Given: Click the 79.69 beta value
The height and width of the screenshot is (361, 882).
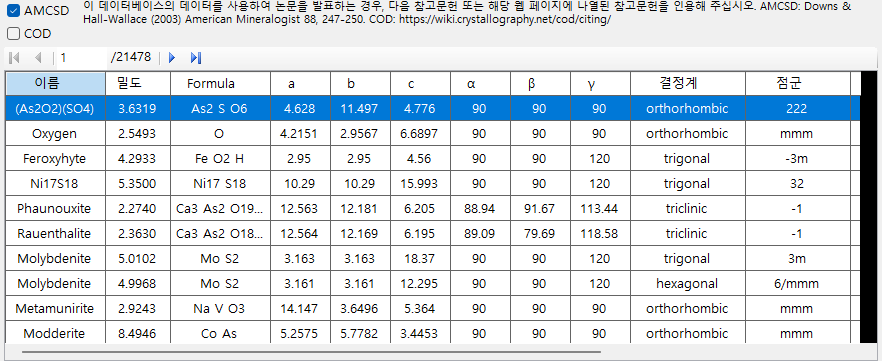Looking at the screenshot, I should pos(541,233).
